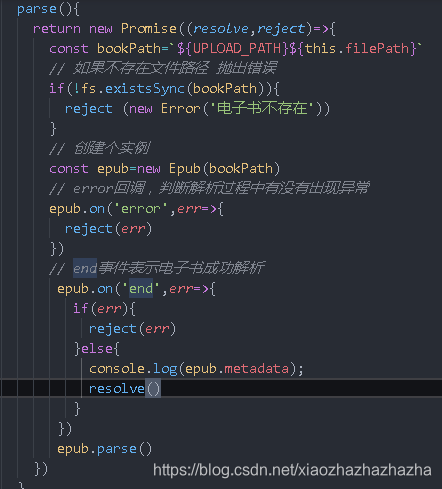This screenshot has width=442, height=489.
Task: Click 'epub.parse()' call
Action: tap(105, 449)
